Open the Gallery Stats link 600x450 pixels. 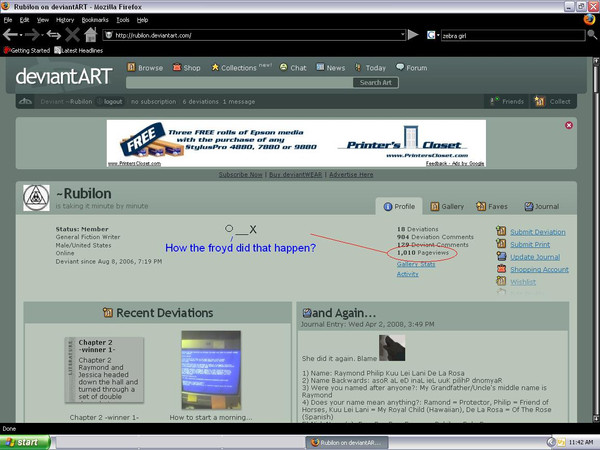(416, 264)
